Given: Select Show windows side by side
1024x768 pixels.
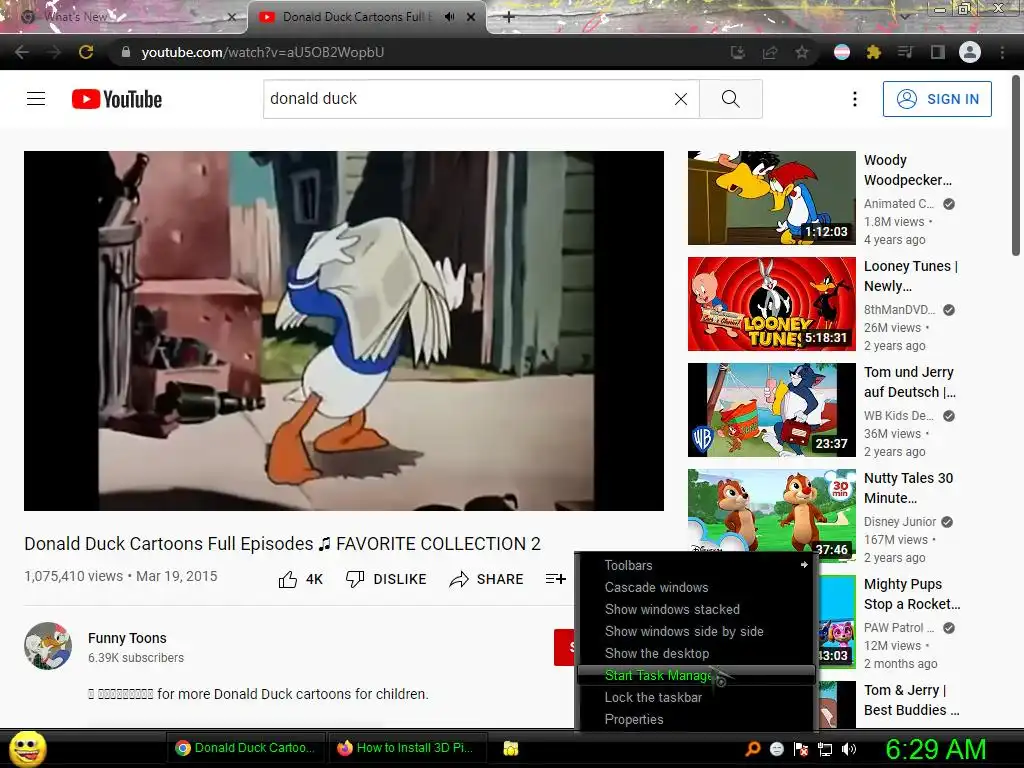Looking at the screenshot, I should (x=696, y=632).
